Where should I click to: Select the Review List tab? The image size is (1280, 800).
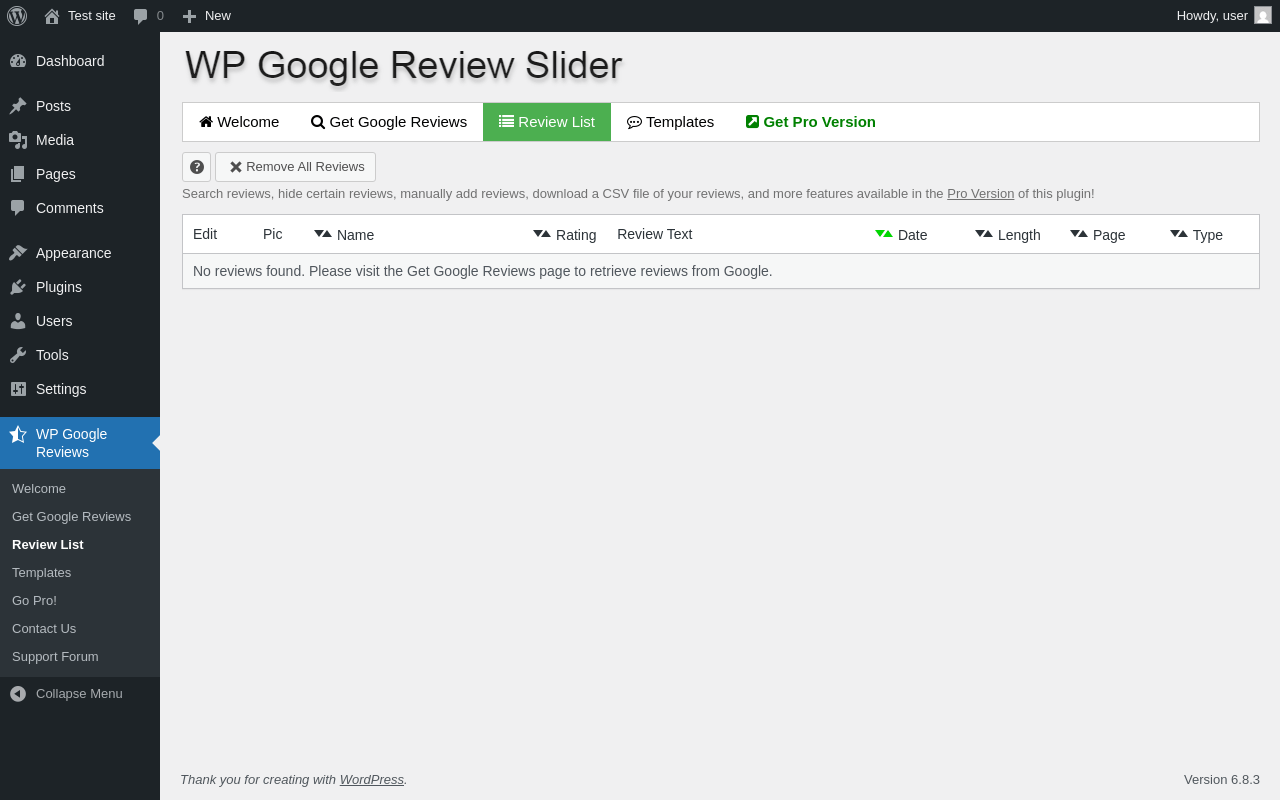tap(547, 122)
